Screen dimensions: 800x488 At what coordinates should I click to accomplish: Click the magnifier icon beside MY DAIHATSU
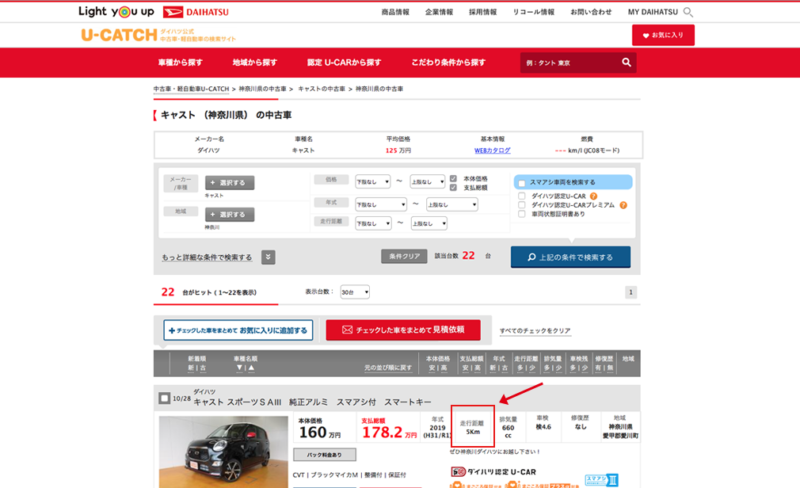point(688,12)
